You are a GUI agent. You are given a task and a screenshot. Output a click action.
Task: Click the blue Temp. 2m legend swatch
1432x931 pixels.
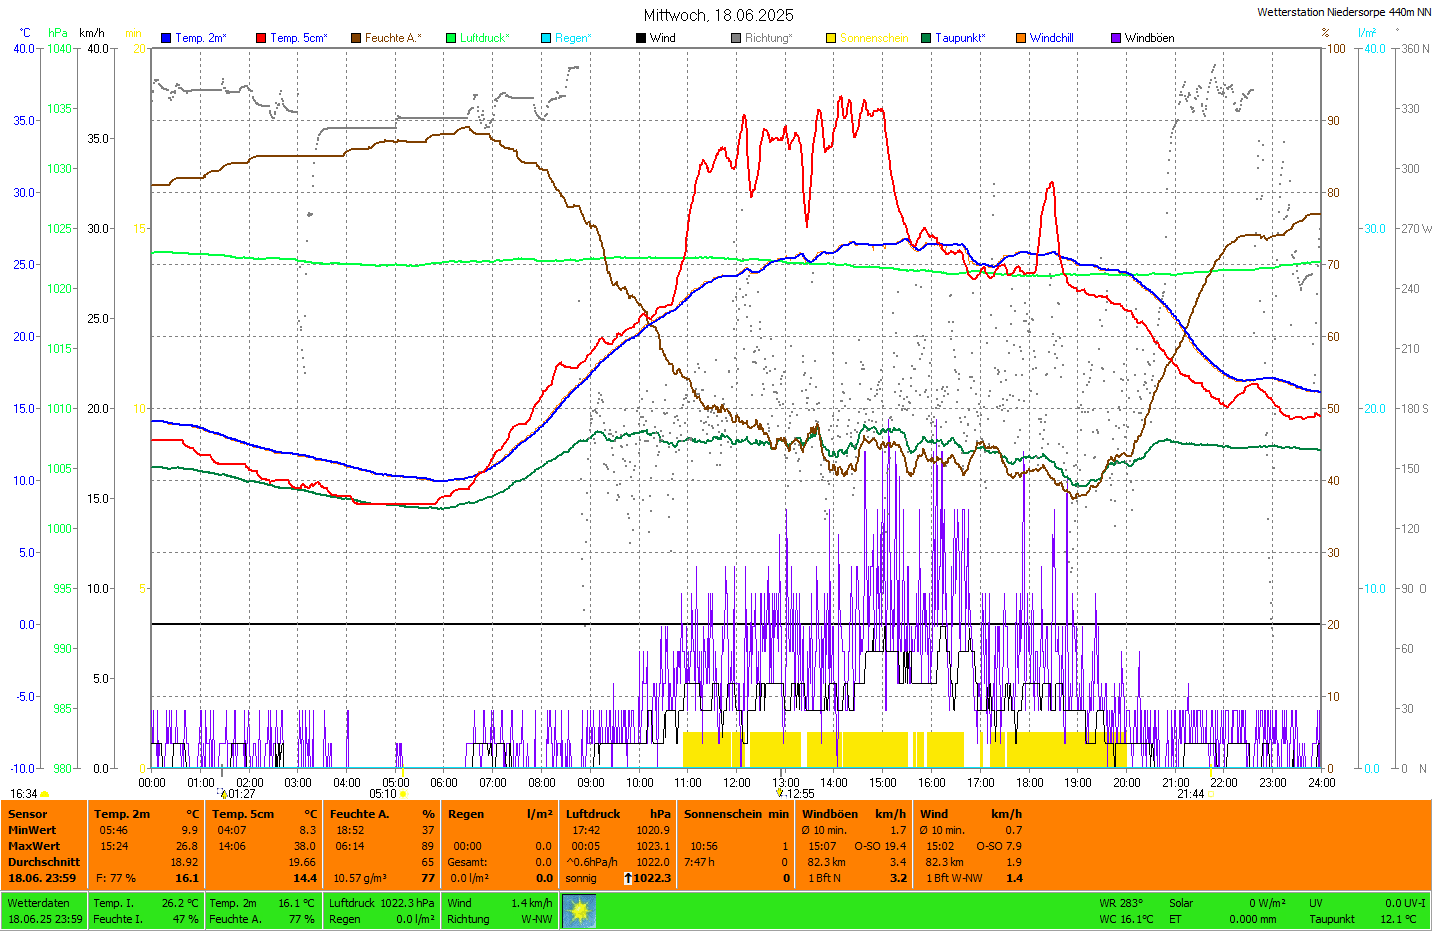166,38
